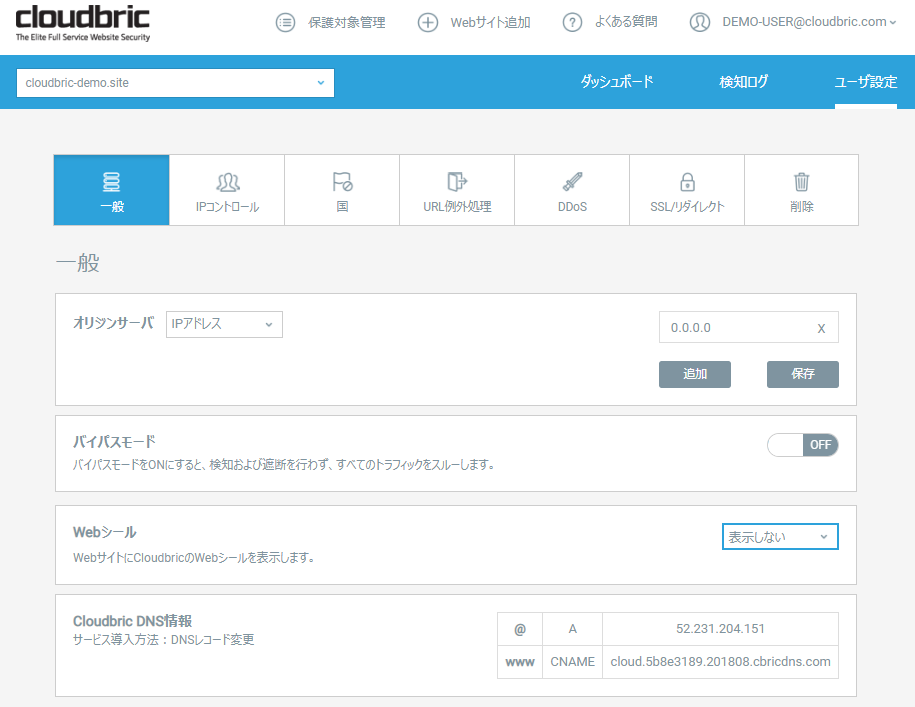Click the バイパスモード heading
This screenshot has width=915, height=707.
coord(114,442)
